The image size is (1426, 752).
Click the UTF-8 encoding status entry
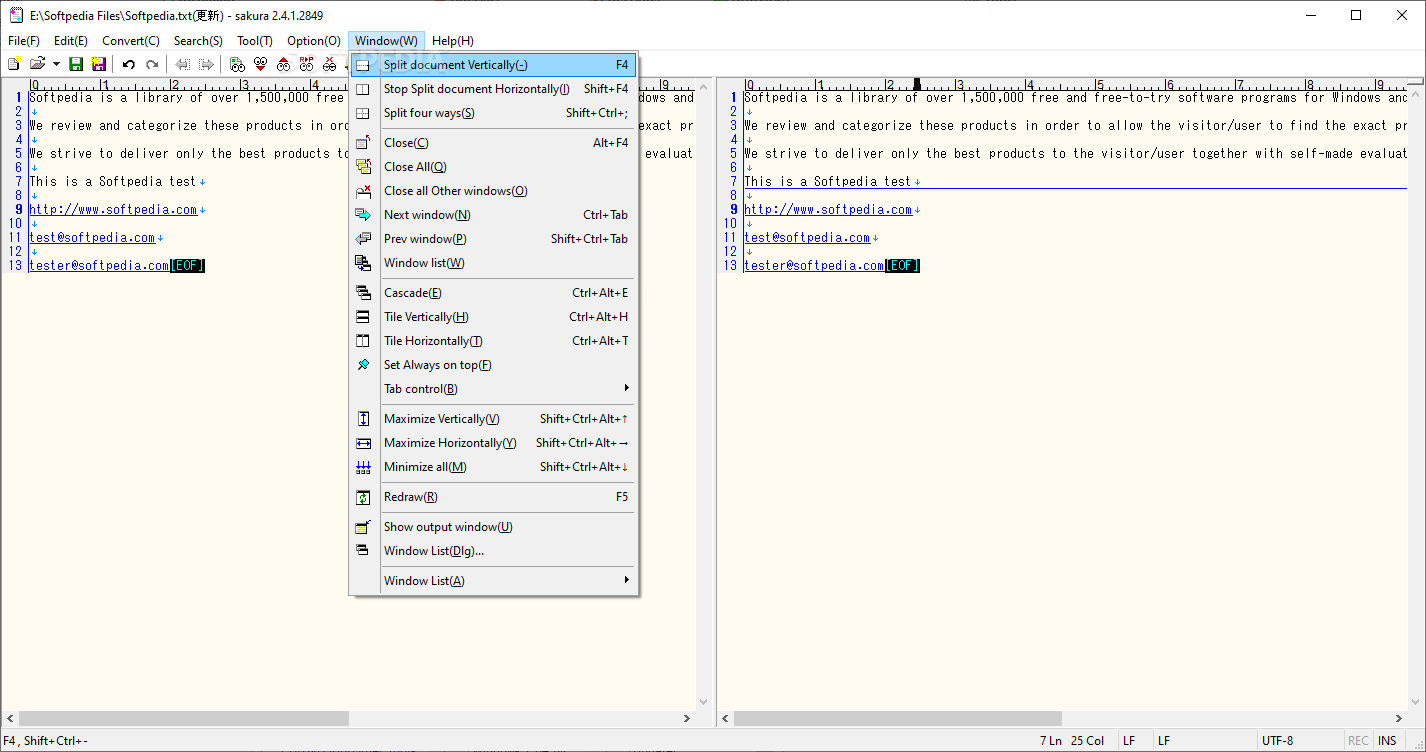click(1278, 741)
